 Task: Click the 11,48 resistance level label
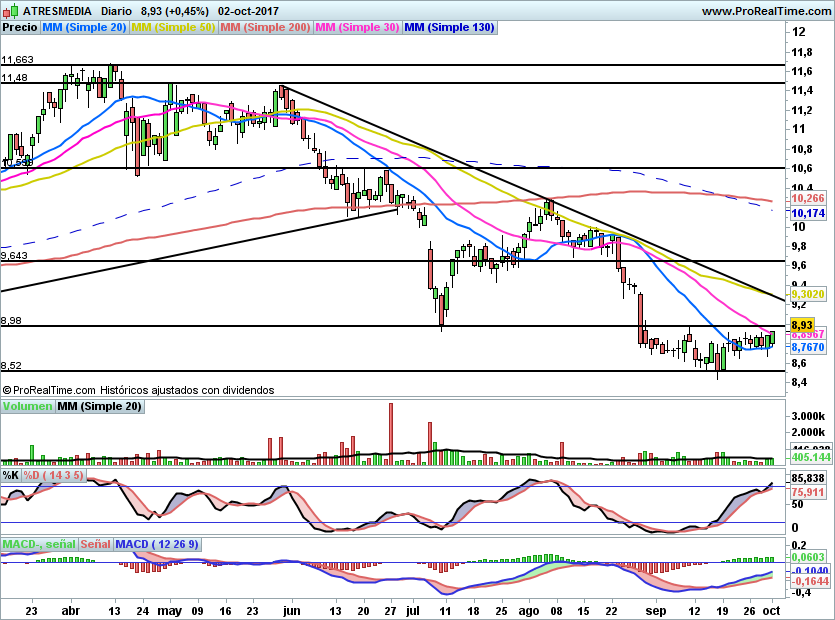click(x=14, y=78)
